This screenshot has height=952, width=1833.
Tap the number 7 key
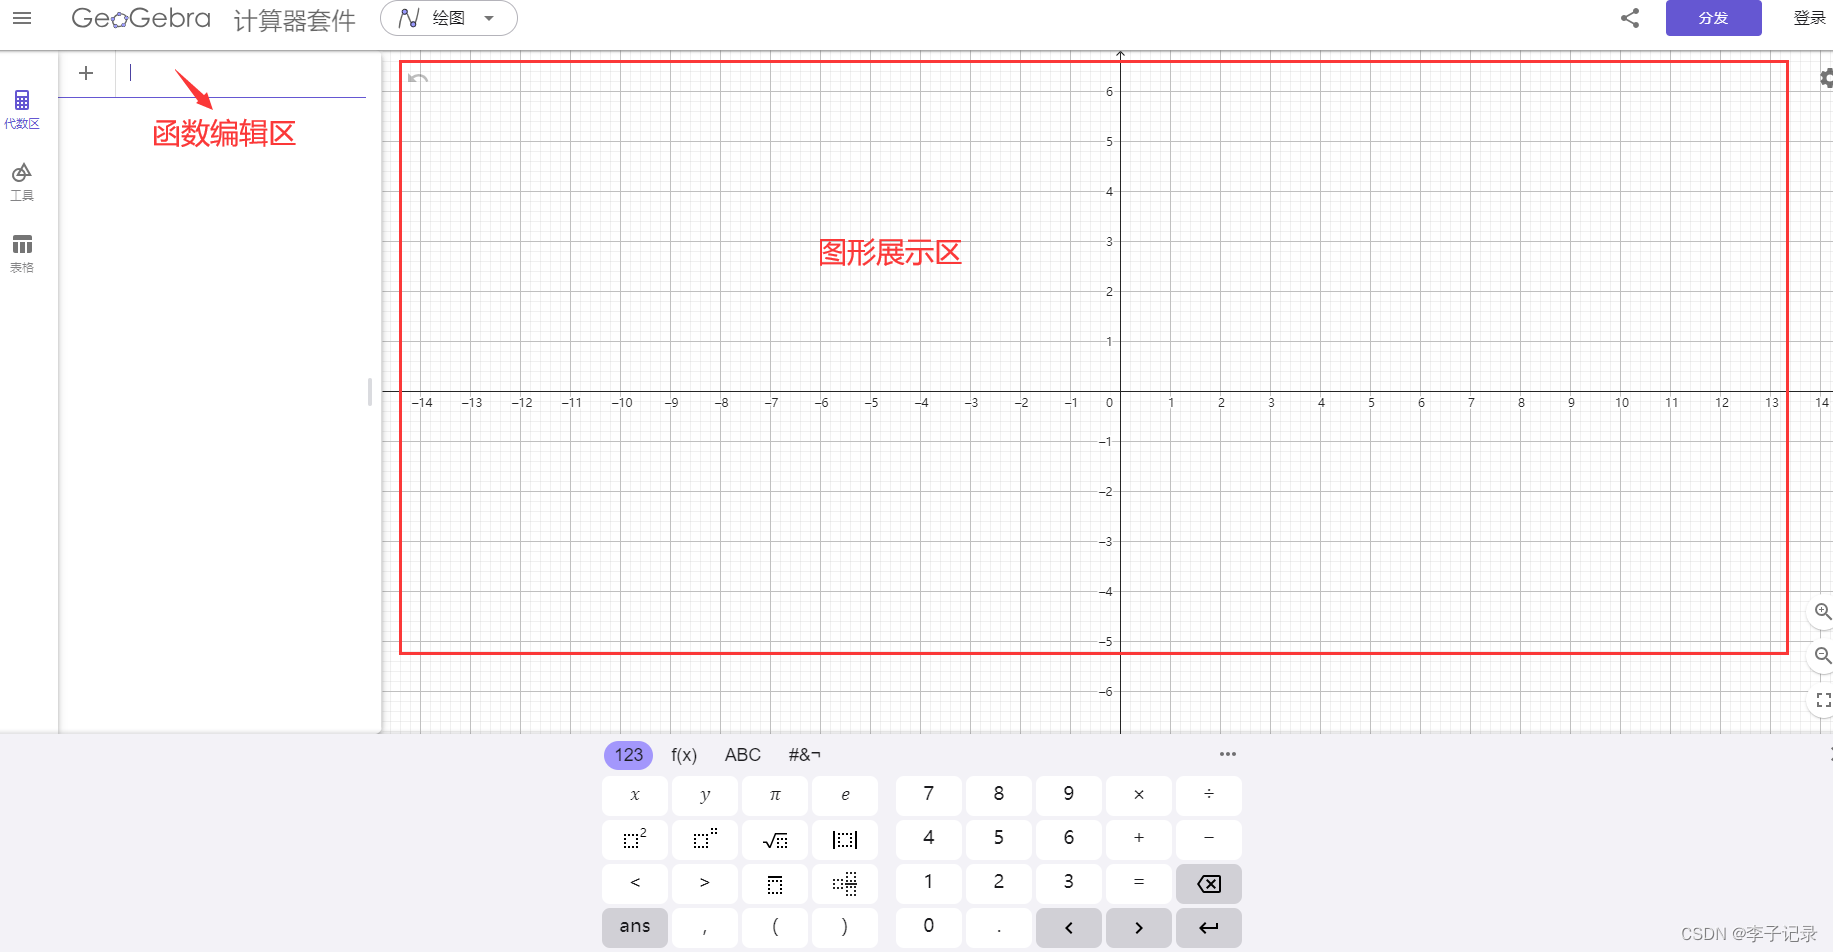tap(929, 795)
